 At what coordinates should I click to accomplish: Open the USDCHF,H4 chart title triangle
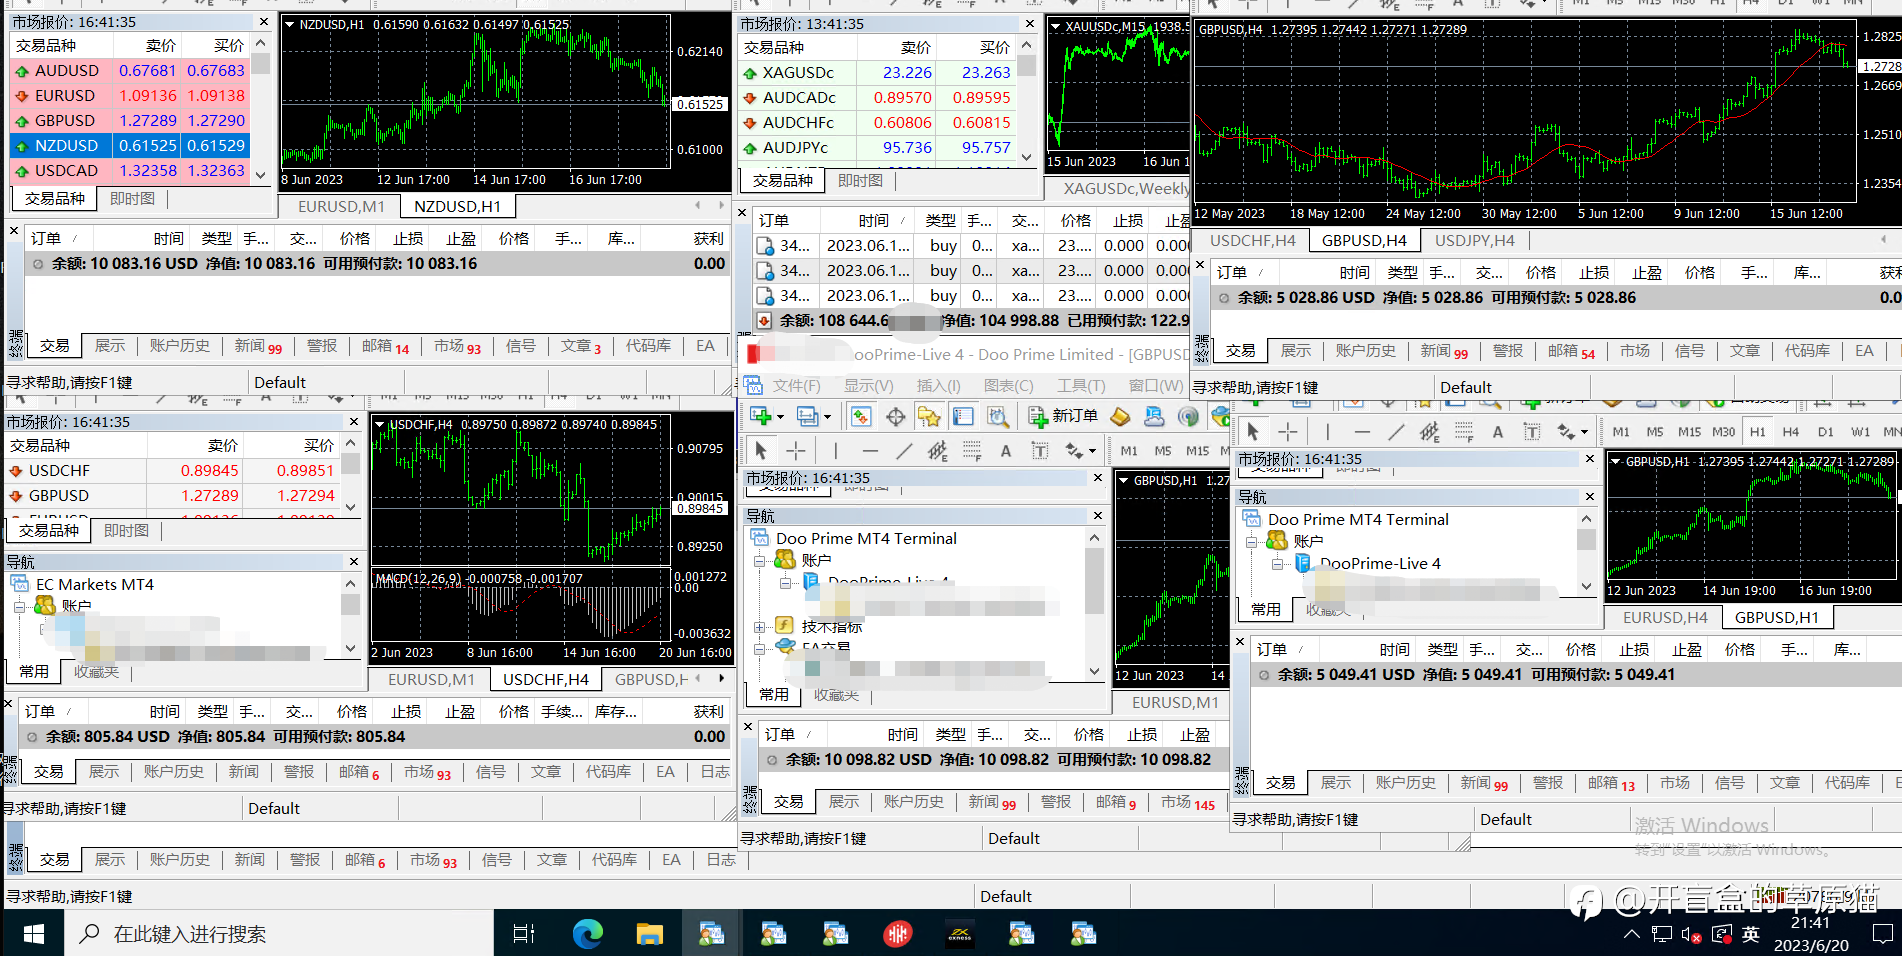click(x=380, y=425)
